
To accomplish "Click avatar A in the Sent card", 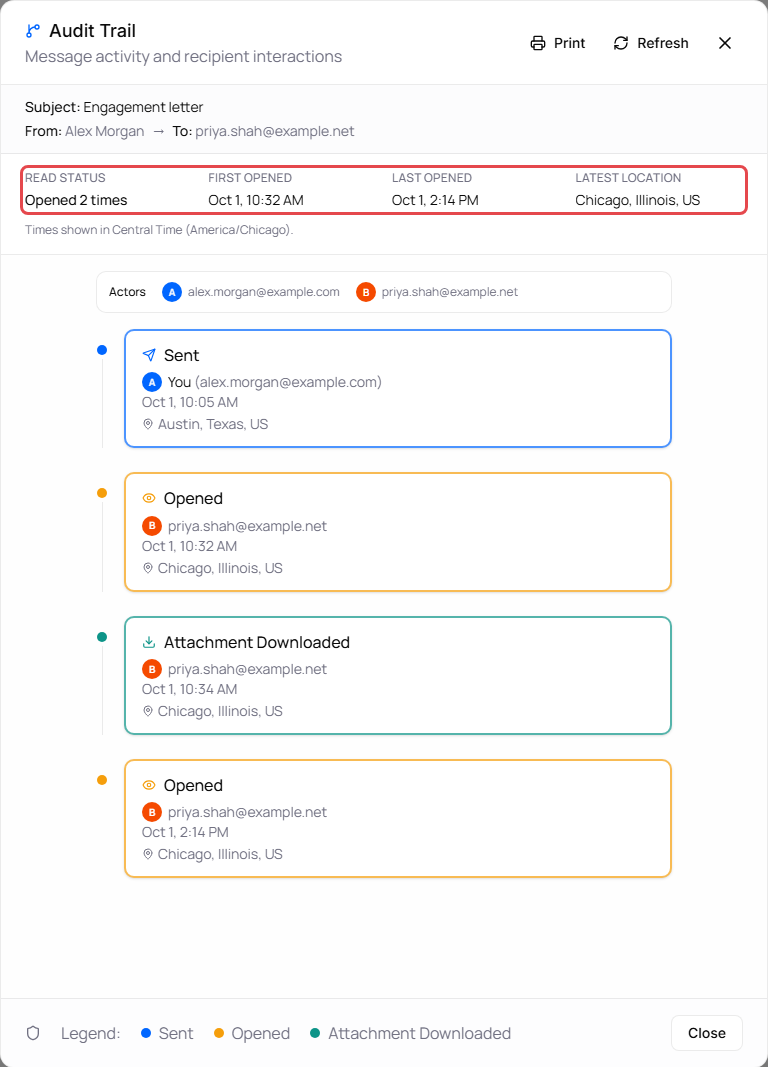I will pos(152,382).
